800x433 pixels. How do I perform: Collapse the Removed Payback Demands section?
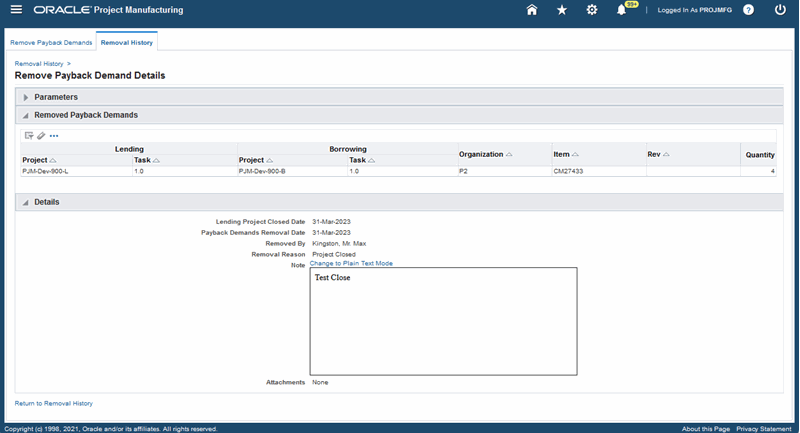[x=26, y=116]
